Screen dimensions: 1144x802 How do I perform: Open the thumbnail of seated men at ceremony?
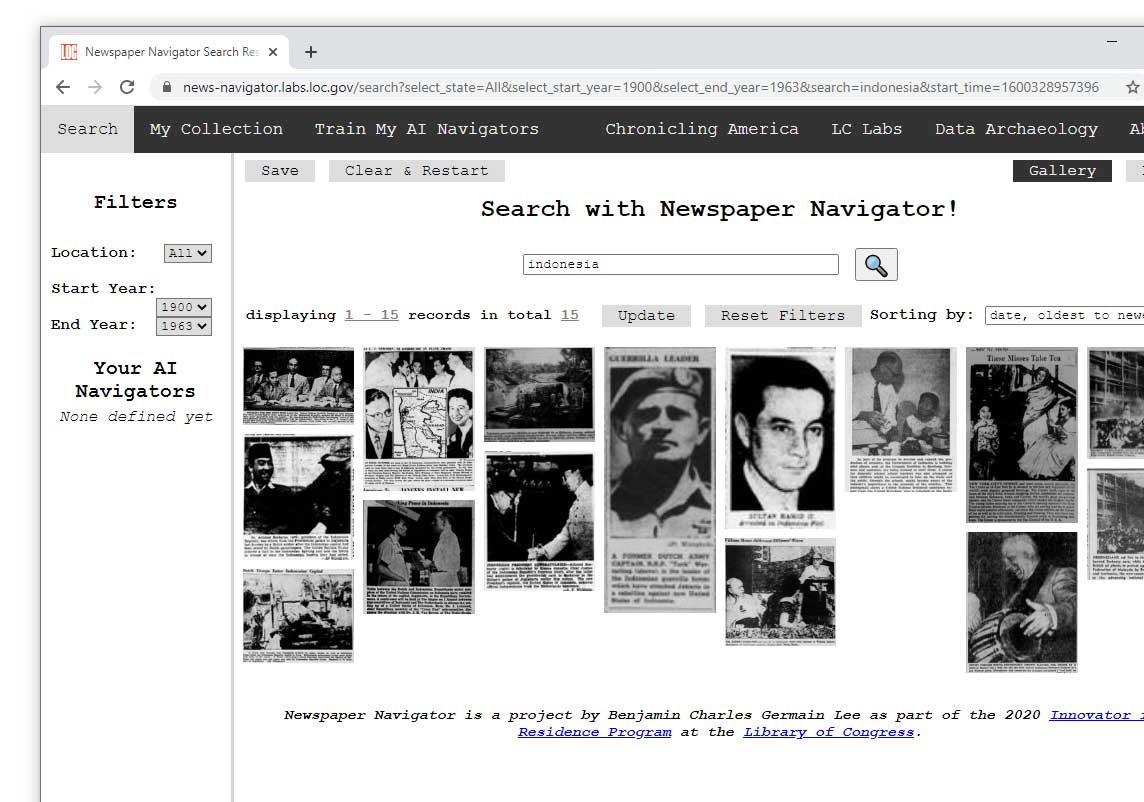[781, 592]
